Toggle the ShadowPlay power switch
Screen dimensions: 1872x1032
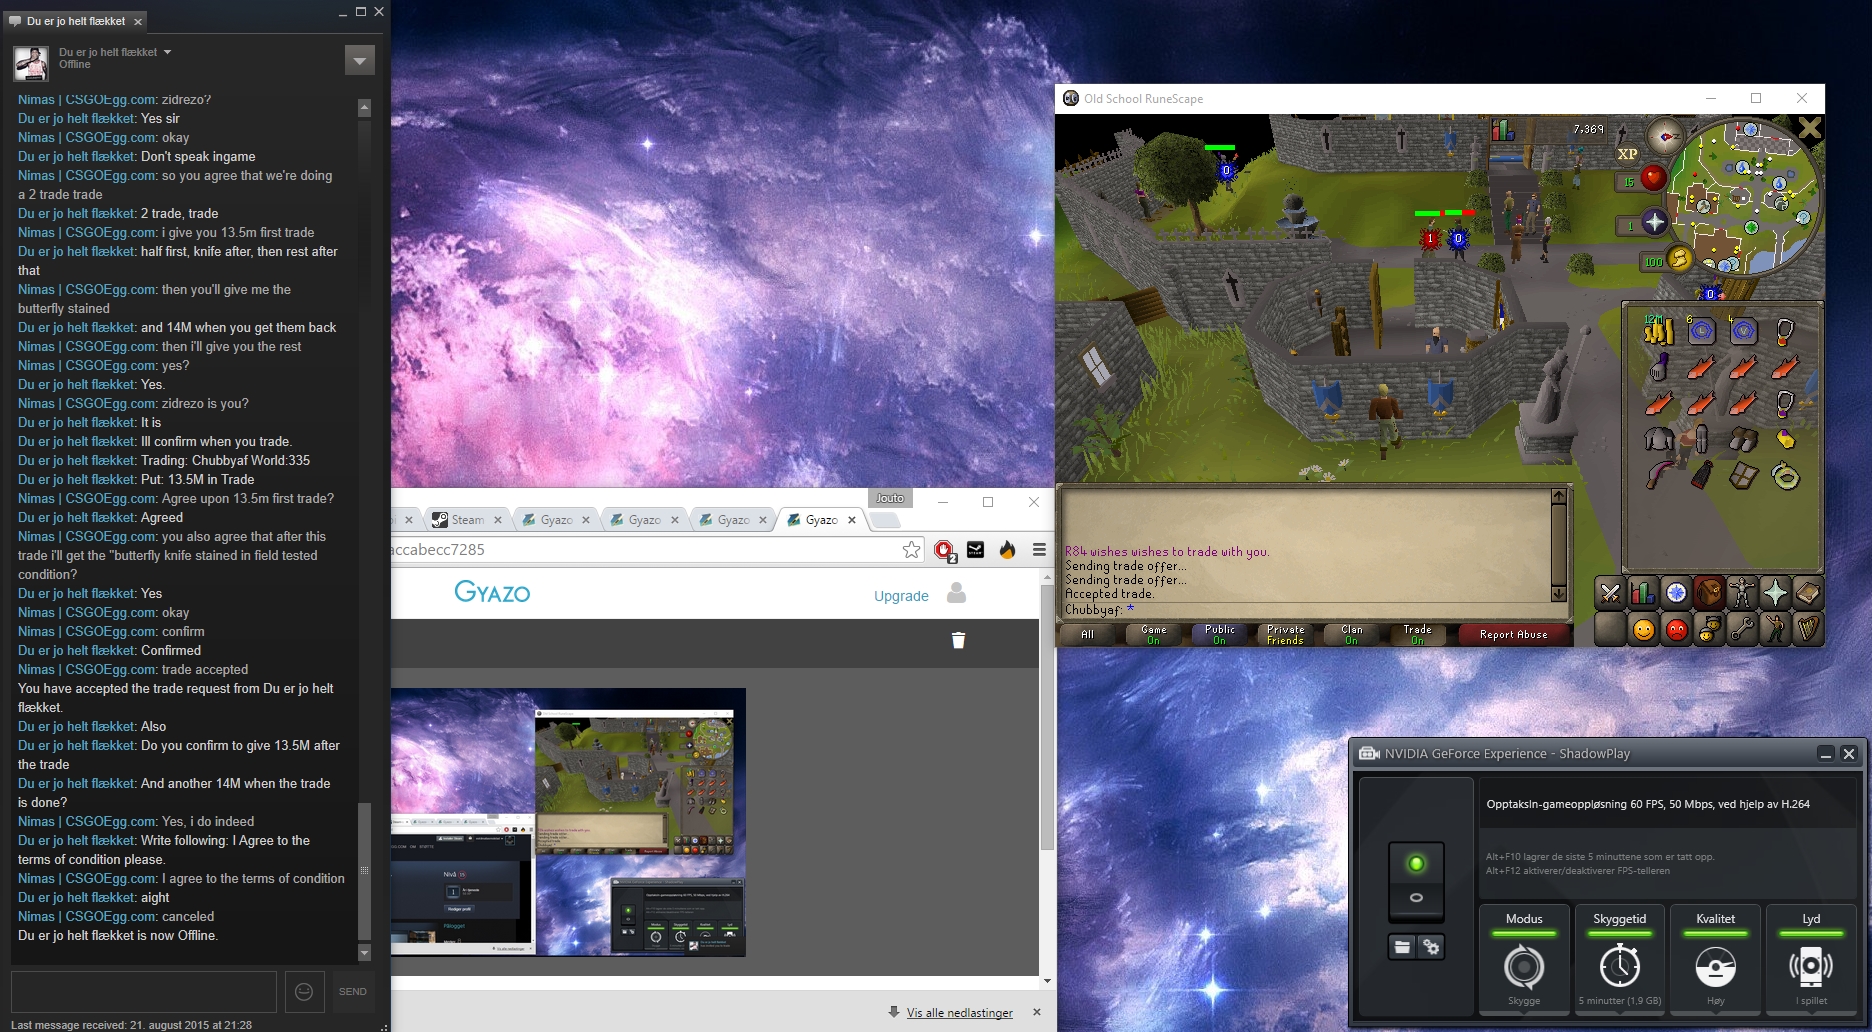coord(1416,881)
